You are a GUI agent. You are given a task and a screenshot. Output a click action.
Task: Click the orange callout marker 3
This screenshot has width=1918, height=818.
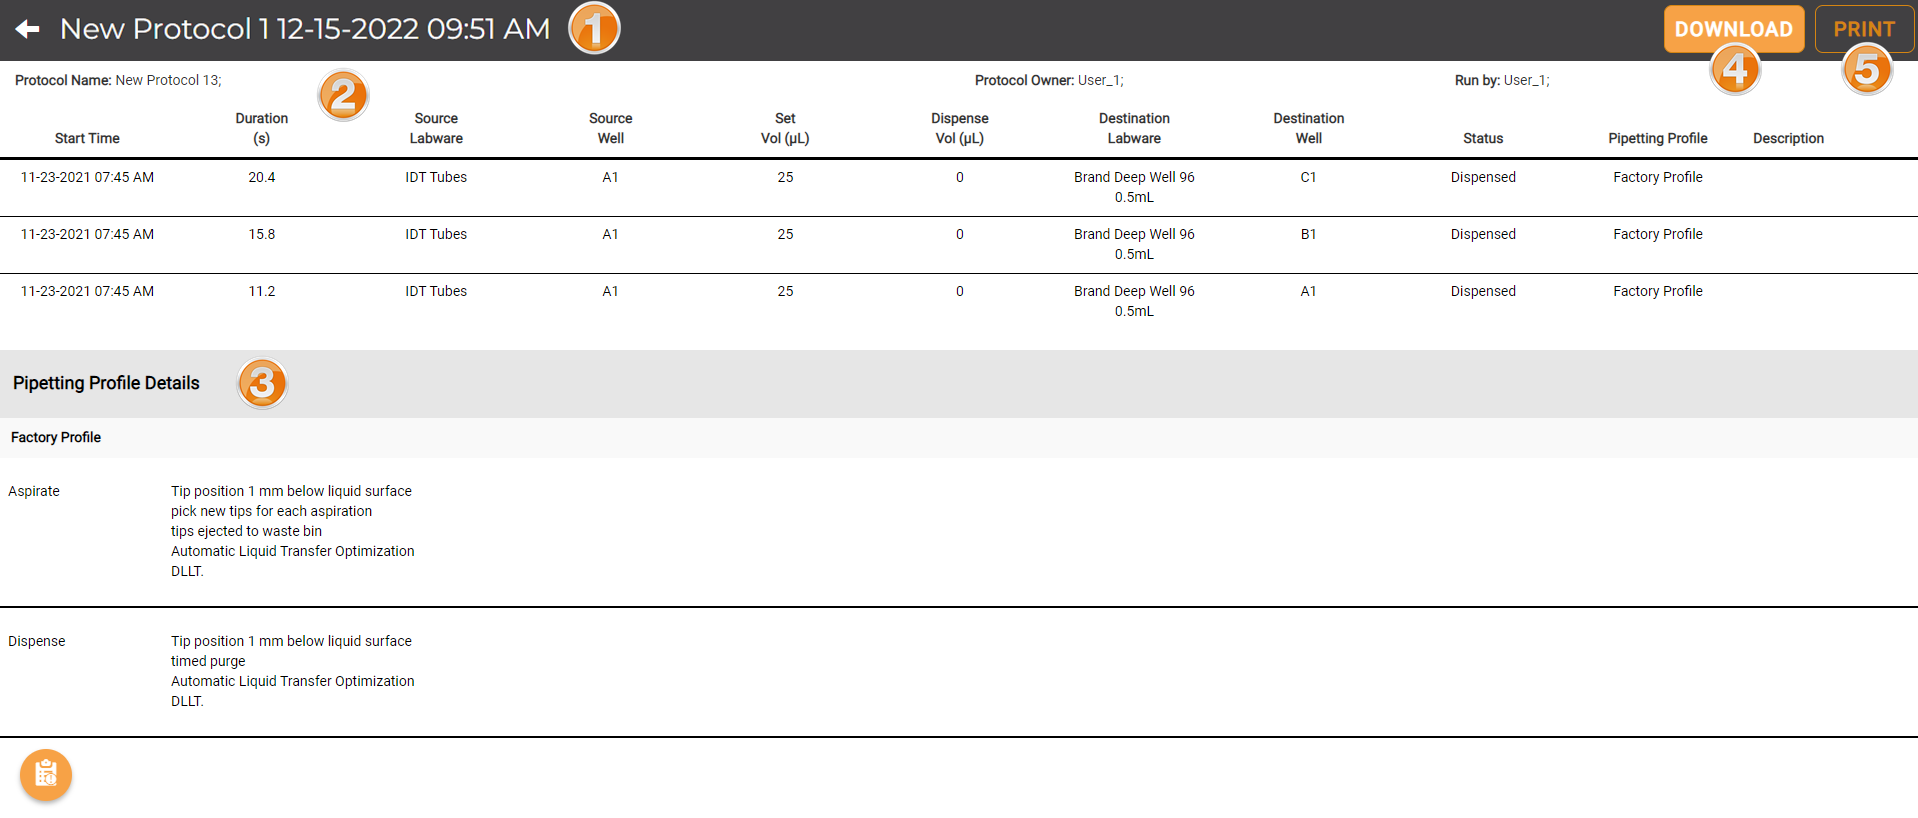click(x=262, y=384)
